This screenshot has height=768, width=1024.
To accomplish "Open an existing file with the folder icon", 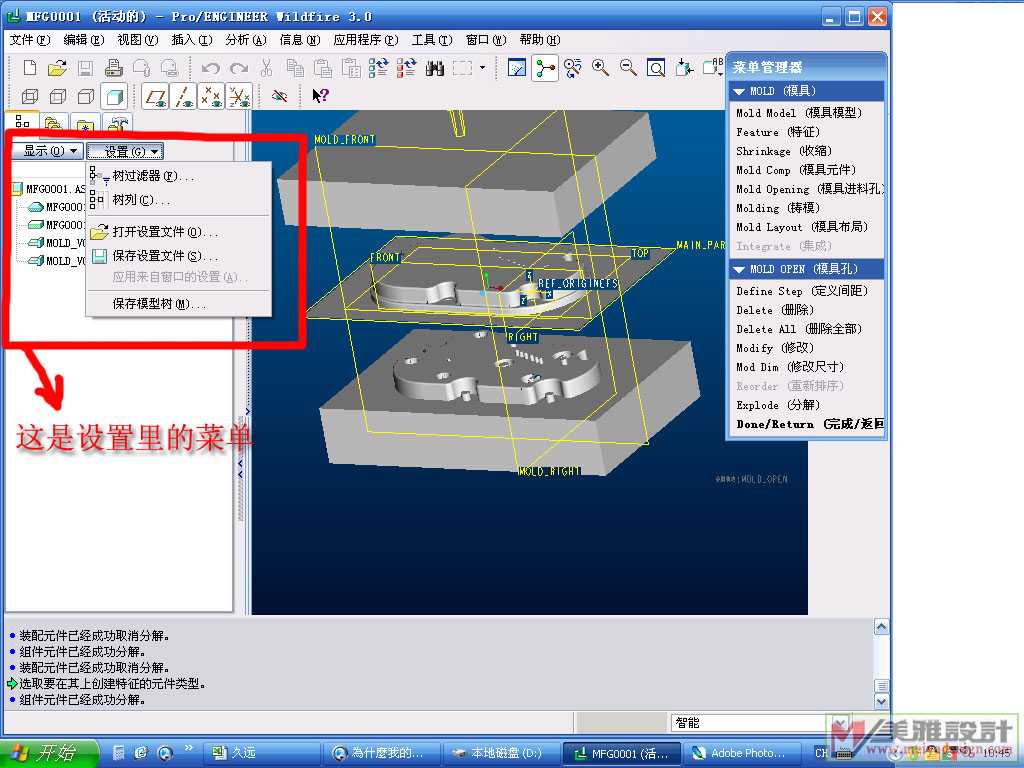I will (x=57, y=67).
